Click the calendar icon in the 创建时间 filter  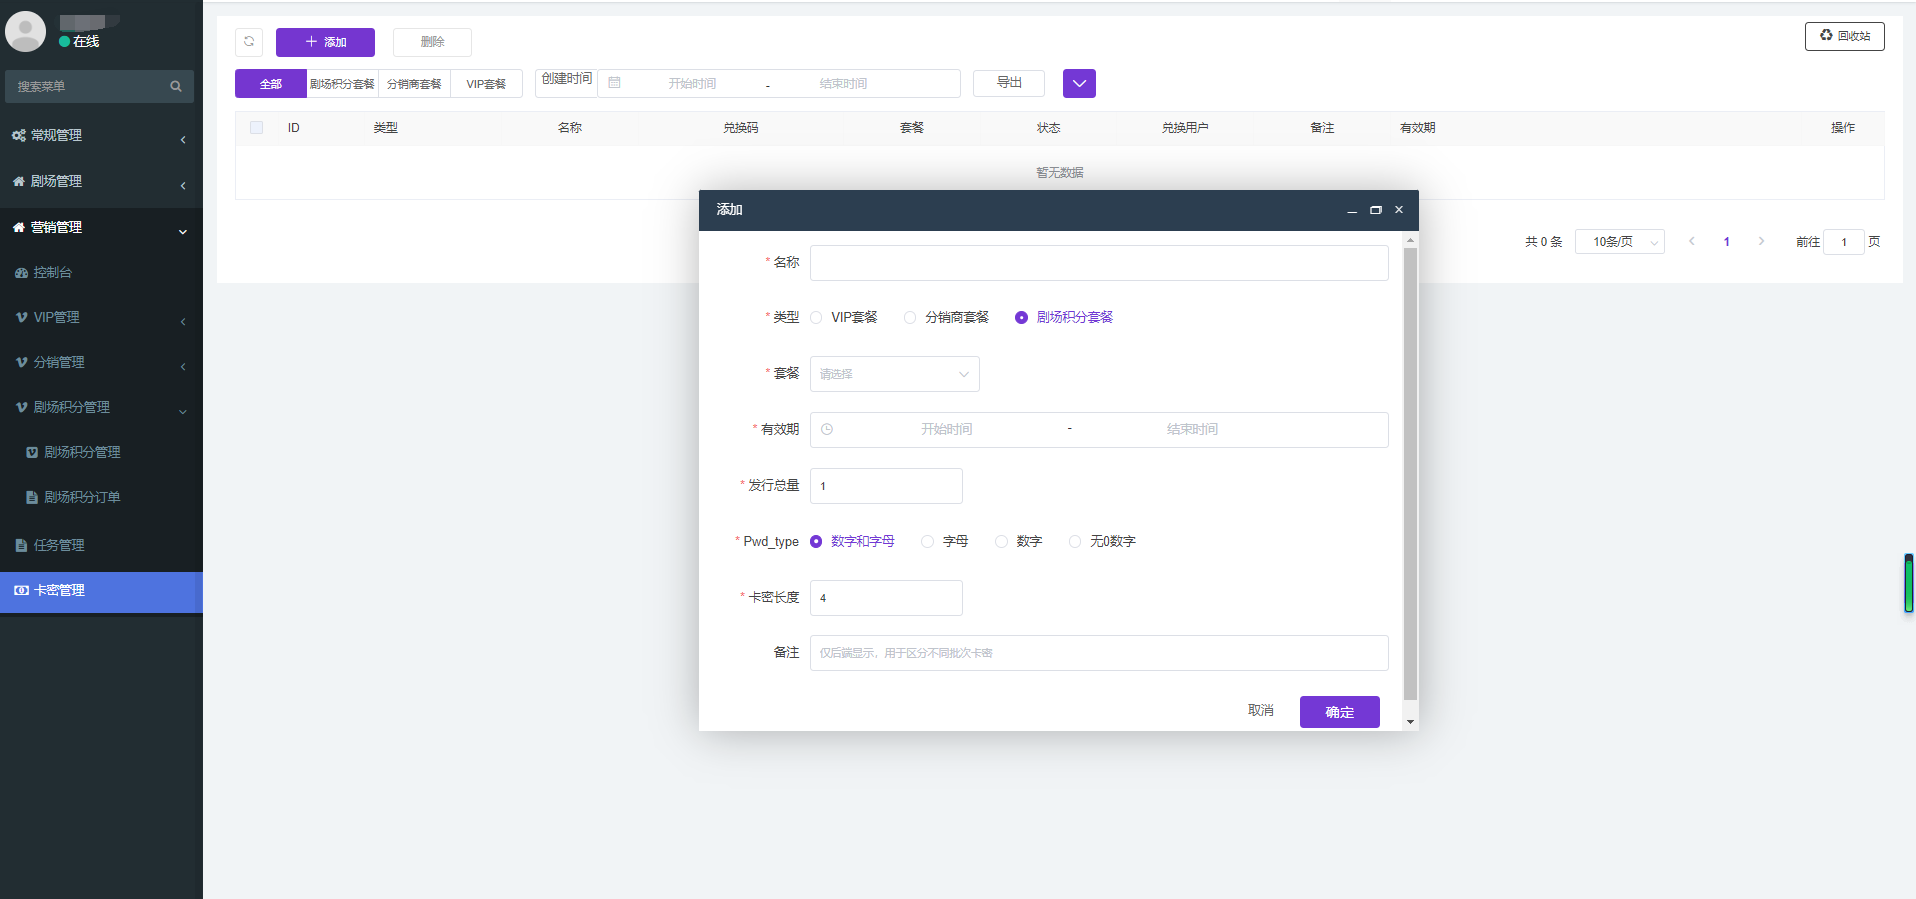coord(615,83)
